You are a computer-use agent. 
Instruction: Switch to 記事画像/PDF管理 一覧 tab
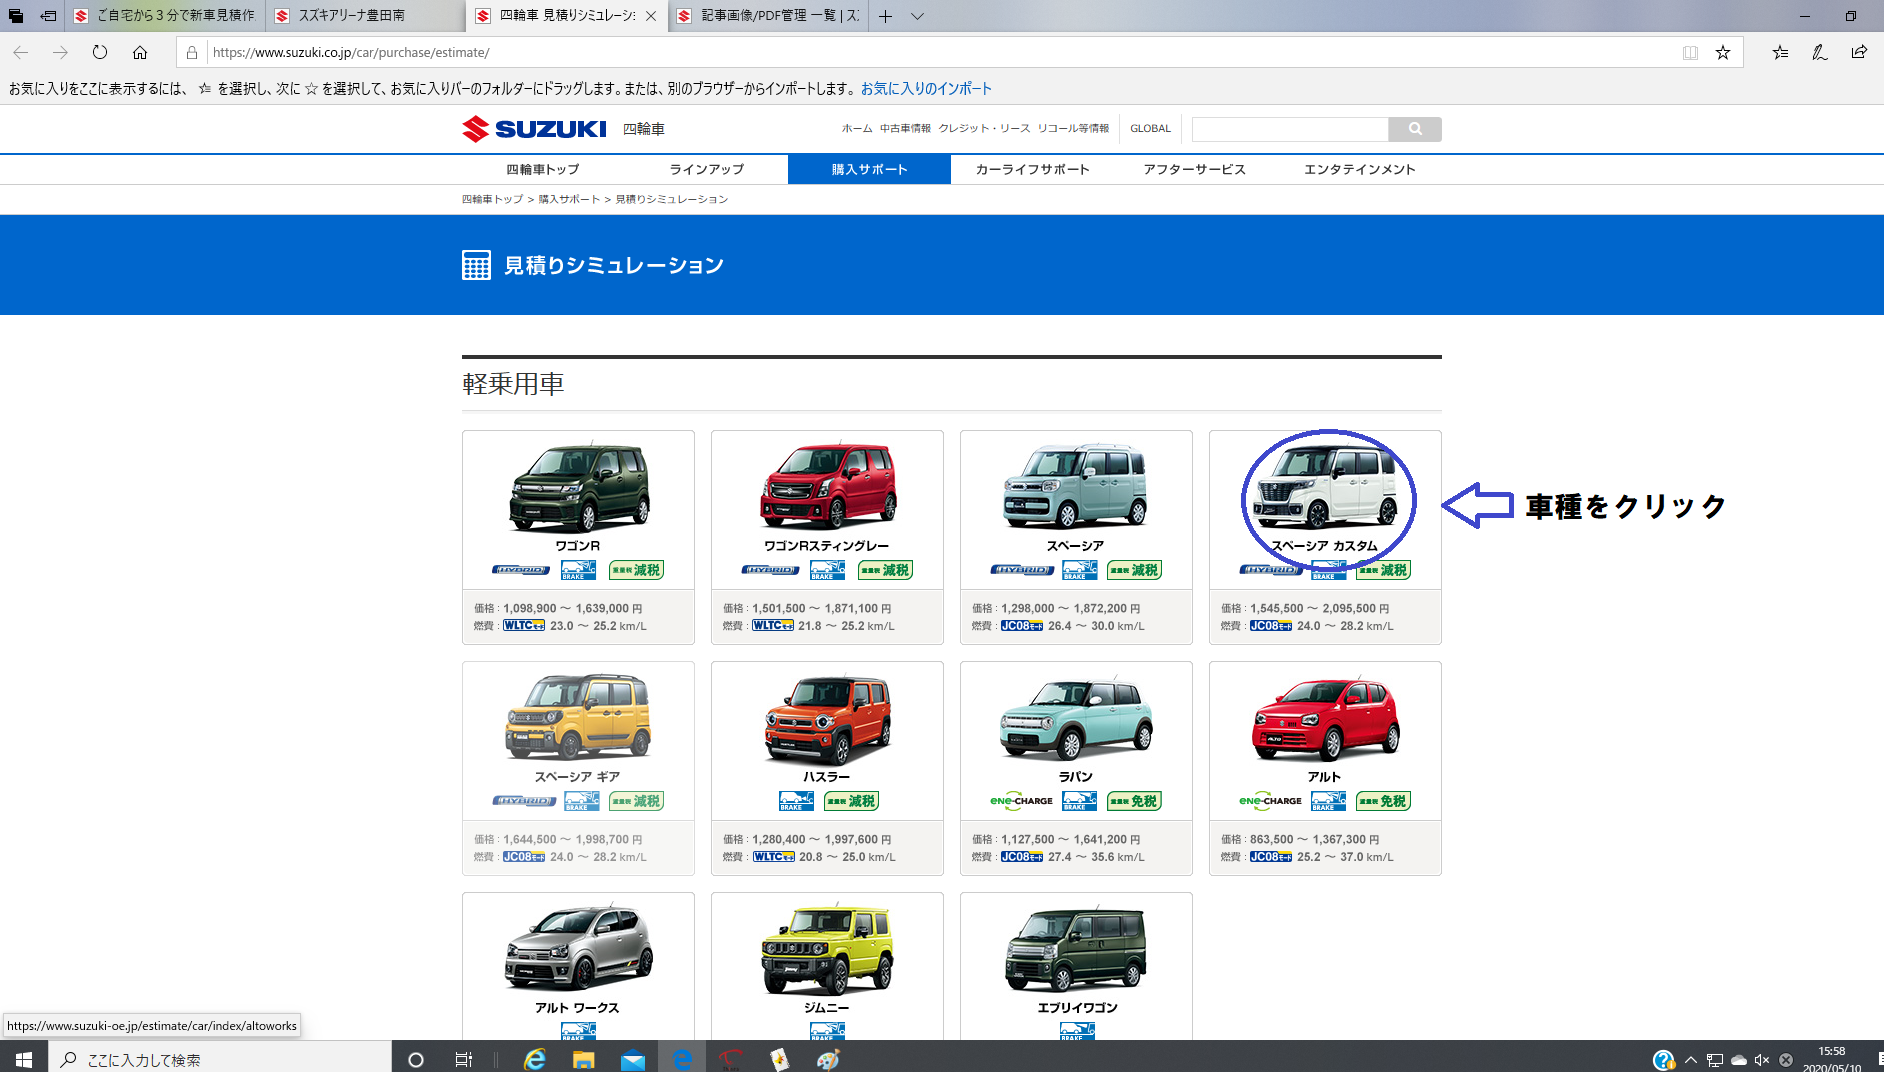(768, 16)
